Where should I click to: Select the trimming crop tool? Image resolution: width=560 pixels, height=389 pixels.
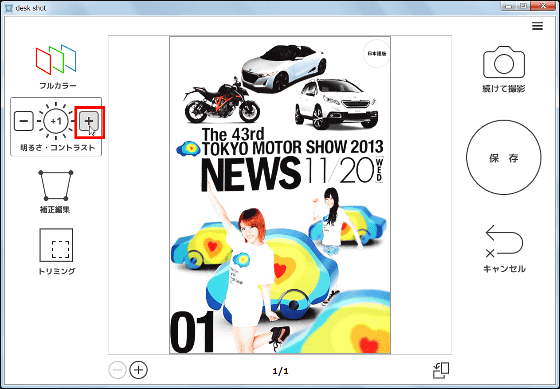click(56, 245)
